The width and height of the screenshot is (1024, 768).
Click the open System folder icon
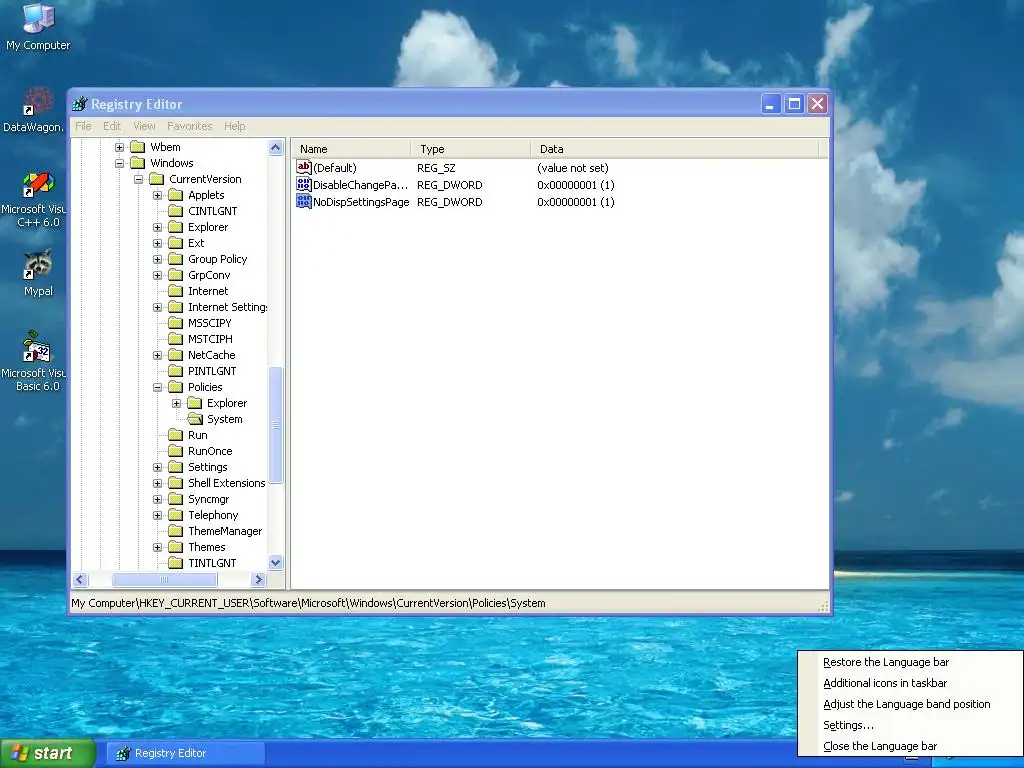[195, 419]
